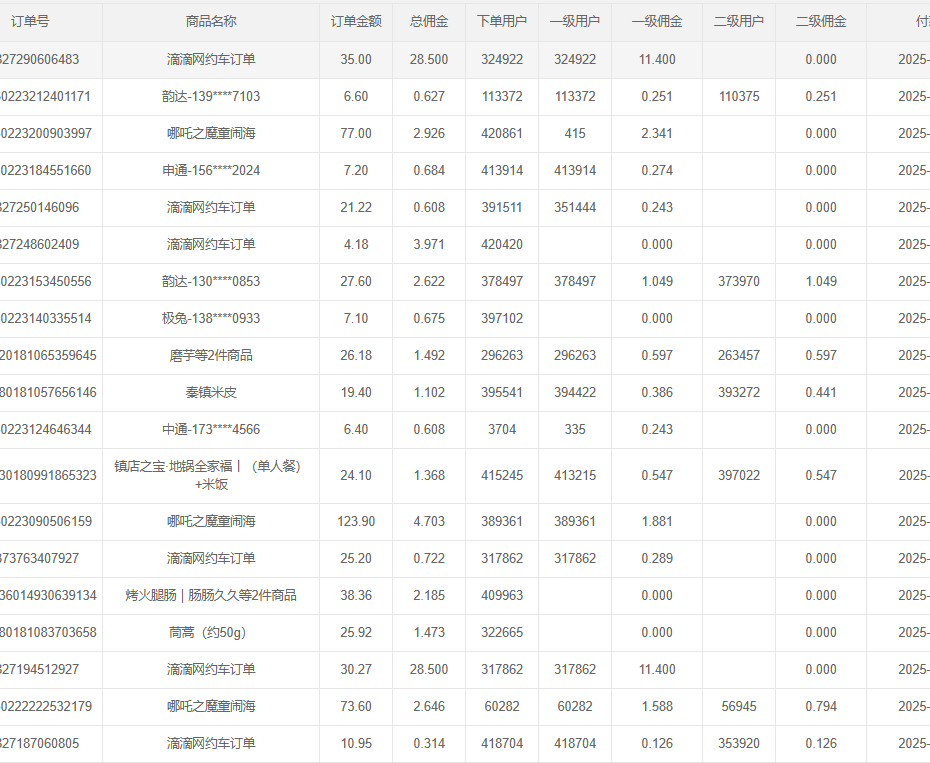Click order amount 123.90
Viewport: 930px width, 763px height.
coord(356,522)
